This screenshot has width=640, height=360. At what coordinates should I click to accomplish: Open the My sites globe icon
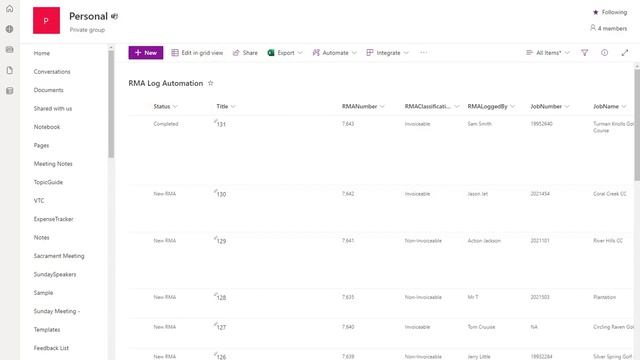coord(9,29)
